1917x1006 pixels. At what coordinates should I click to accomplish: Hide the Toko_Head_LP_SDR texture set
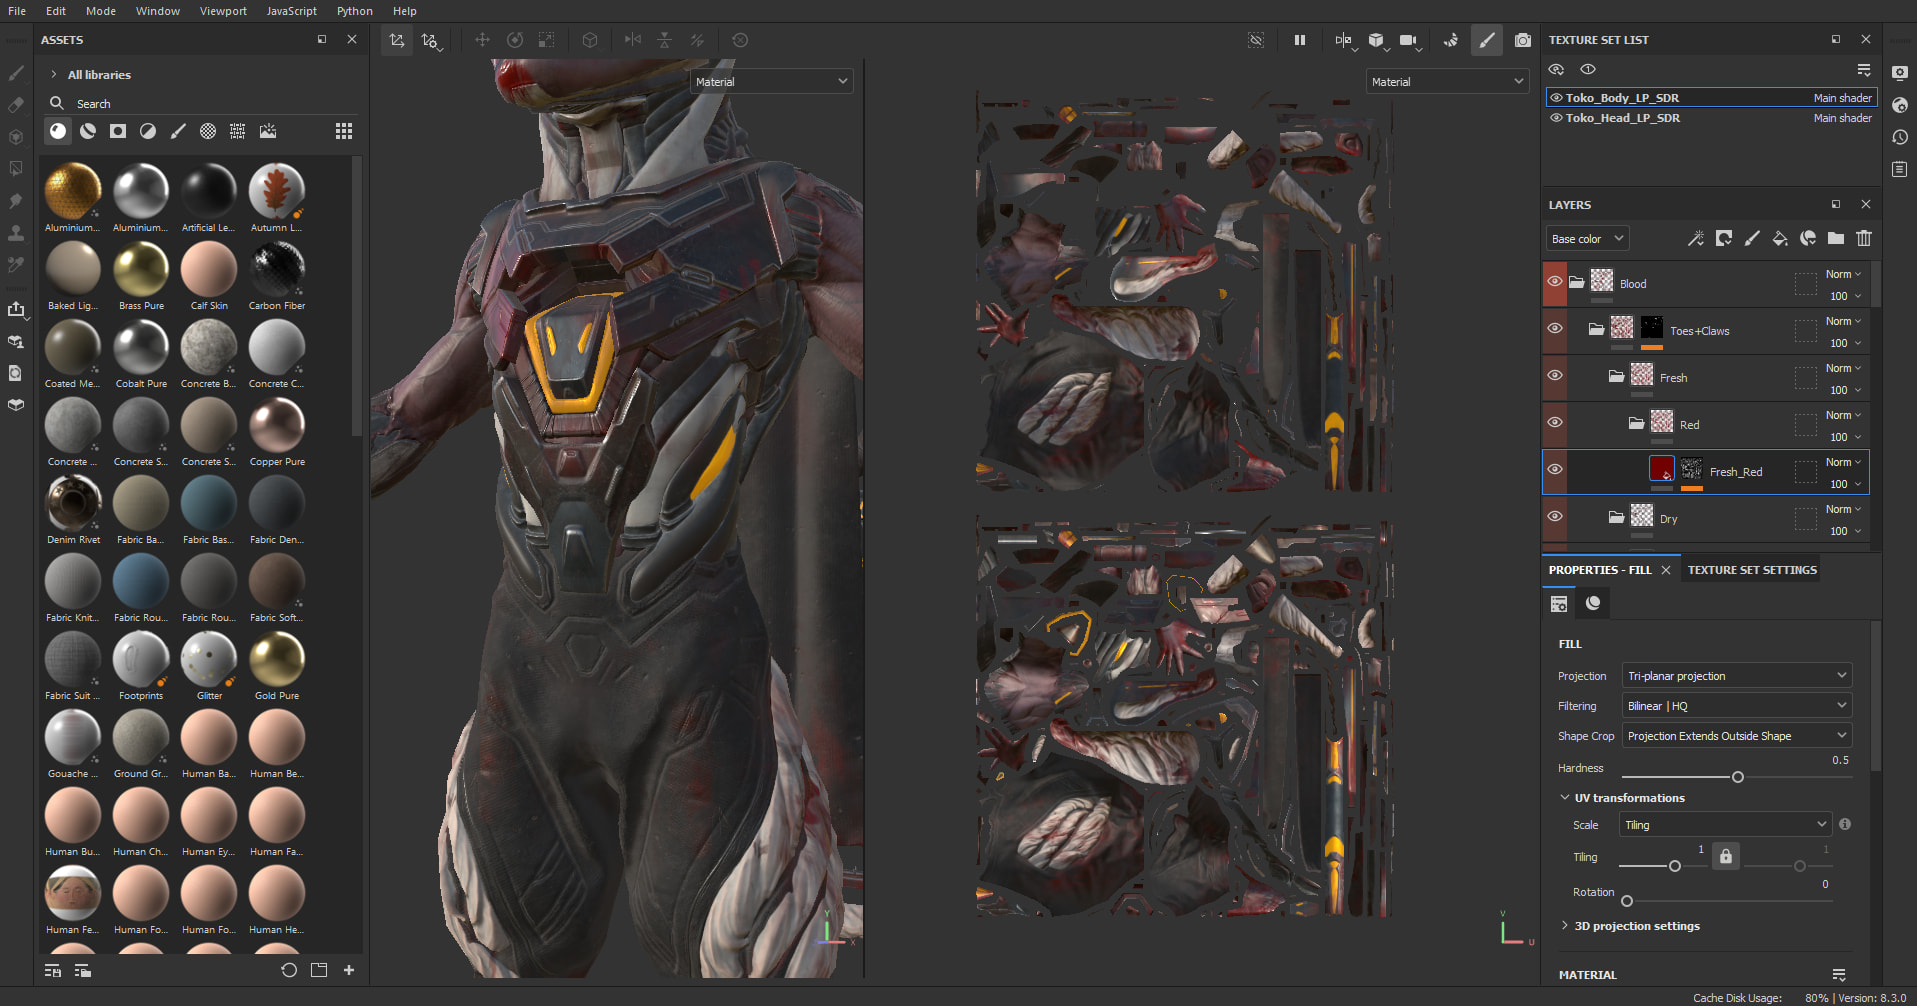tap(1556, 118)
